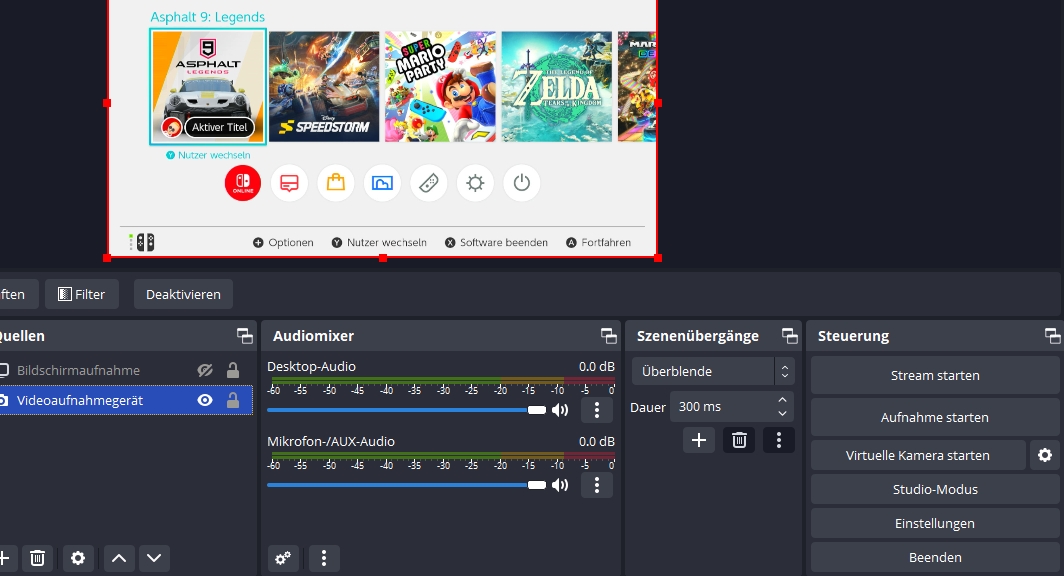
Task: Click Virtuelle Kamera starten button
Action: 918,455
